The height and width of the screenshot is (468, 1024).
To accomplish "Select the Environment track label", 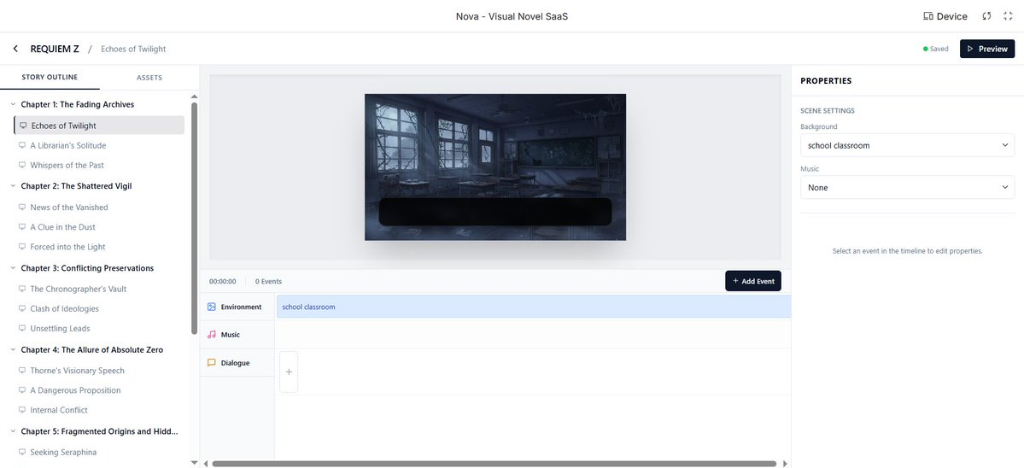I will click(241, 307).
